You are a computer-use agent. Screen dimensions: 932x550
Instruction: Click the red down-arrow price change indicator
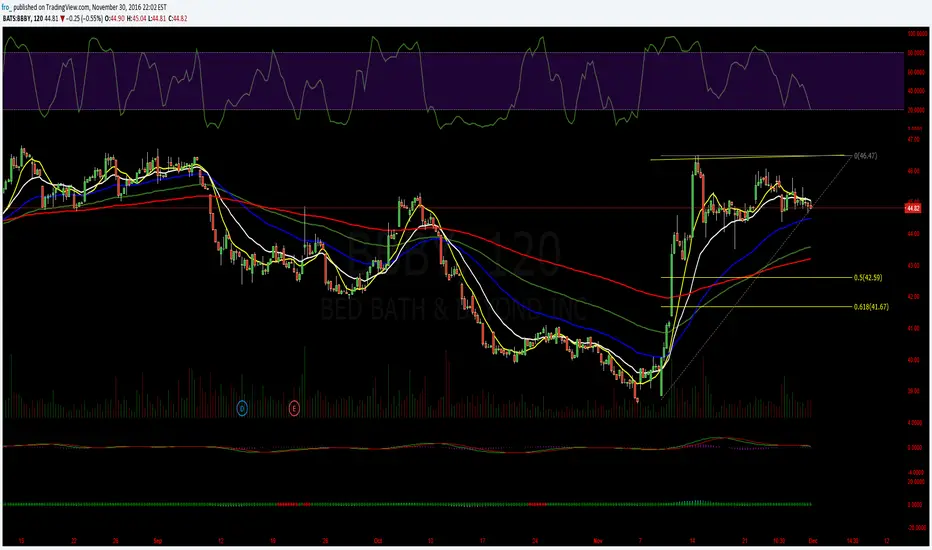62,18
